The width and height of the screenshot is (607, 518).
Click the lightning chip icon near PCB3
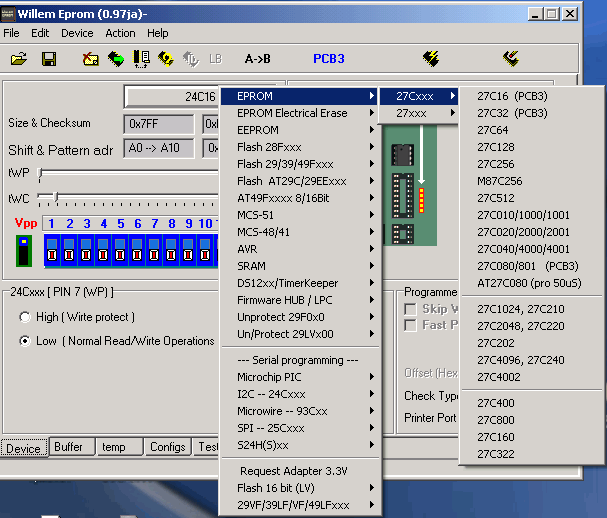[431, 59]
